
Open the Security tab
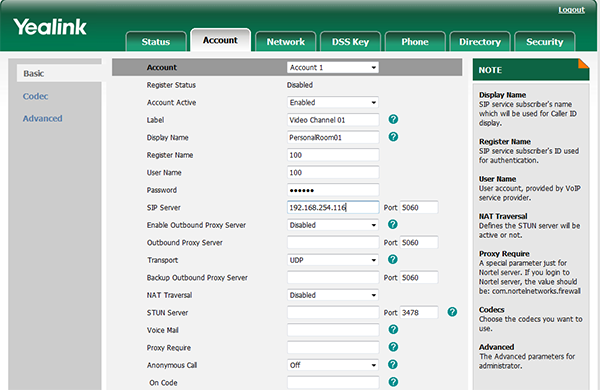click(x=545, y=42)
